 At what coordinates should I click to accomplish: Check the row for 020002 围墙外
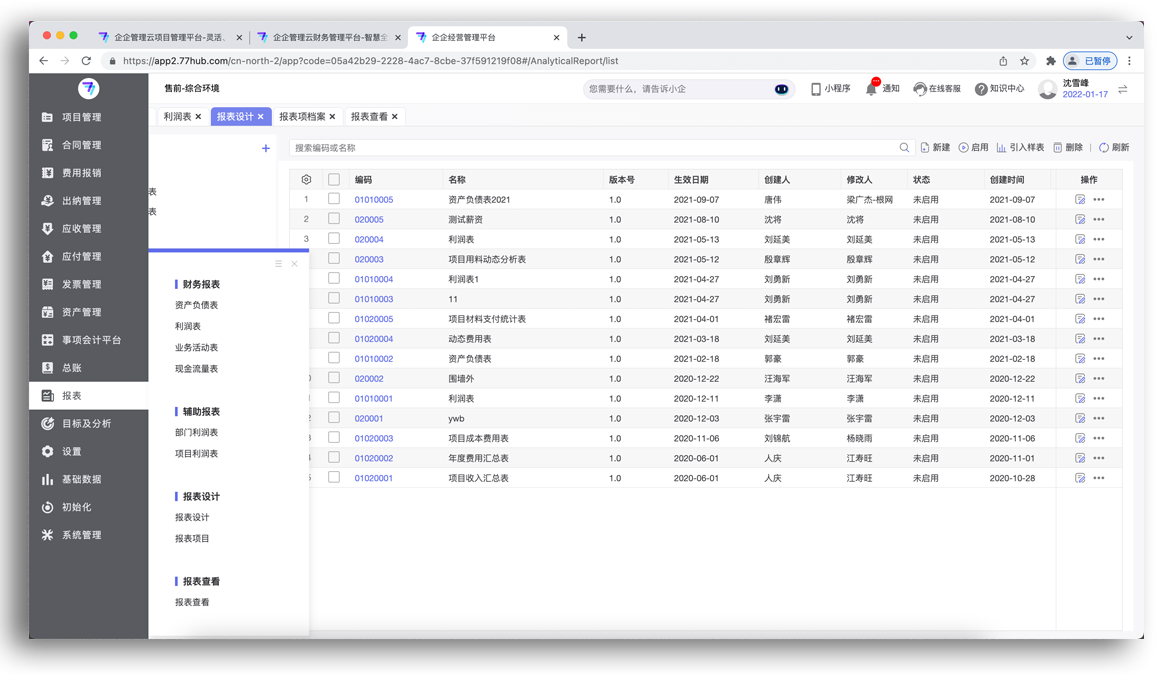334,378
